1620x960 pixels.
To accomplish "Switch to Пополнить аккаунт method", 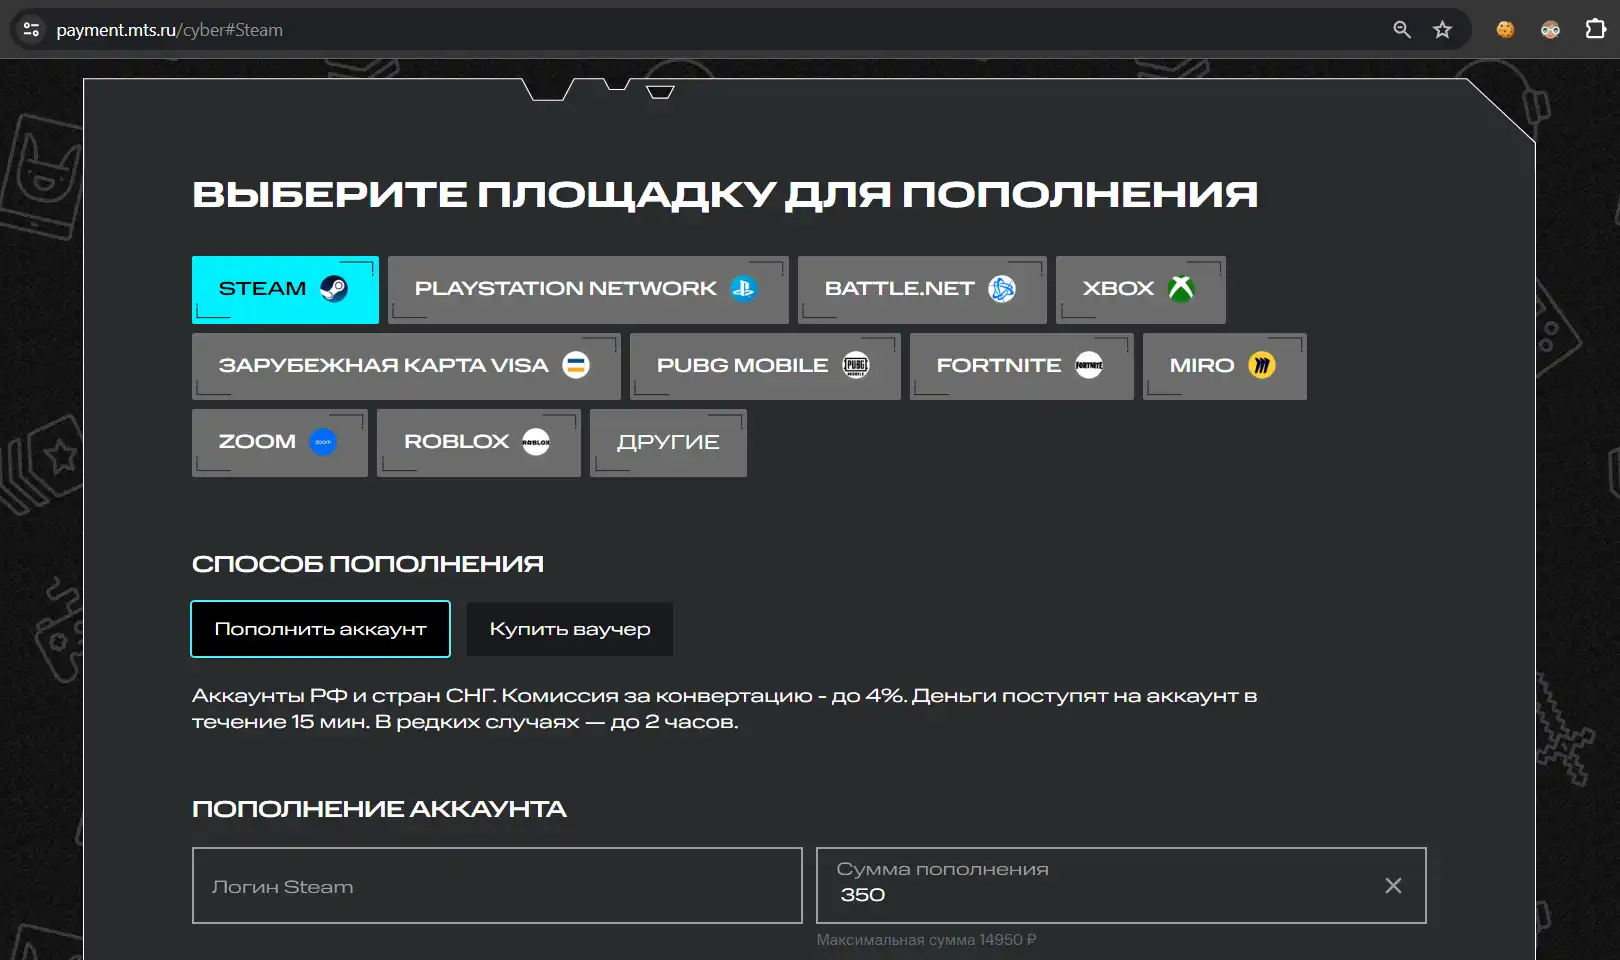I will [x=320, y=629].
